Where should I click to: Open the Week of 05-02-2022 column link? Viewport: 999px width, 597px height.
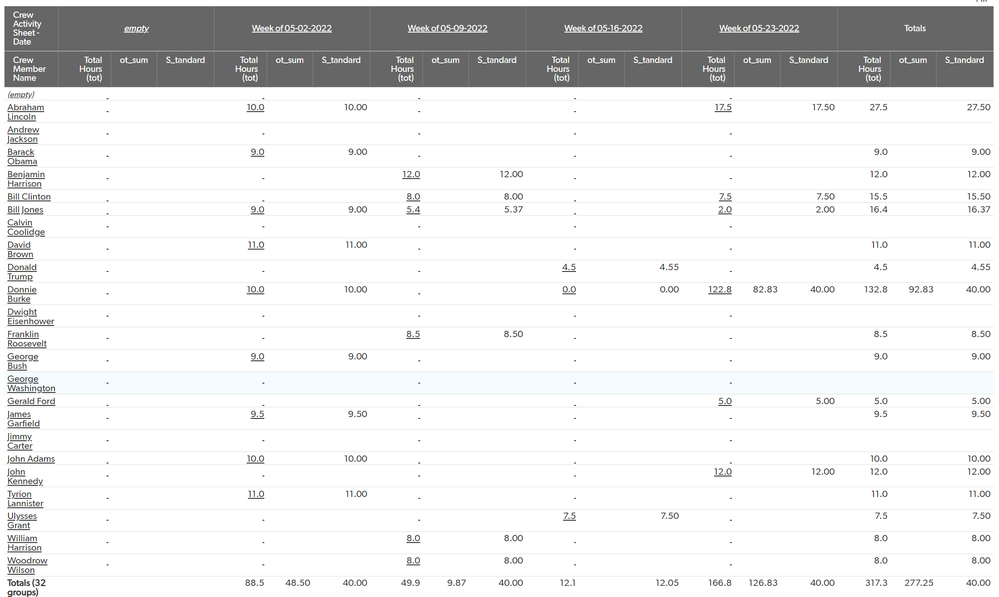click(x=291, y=28)
